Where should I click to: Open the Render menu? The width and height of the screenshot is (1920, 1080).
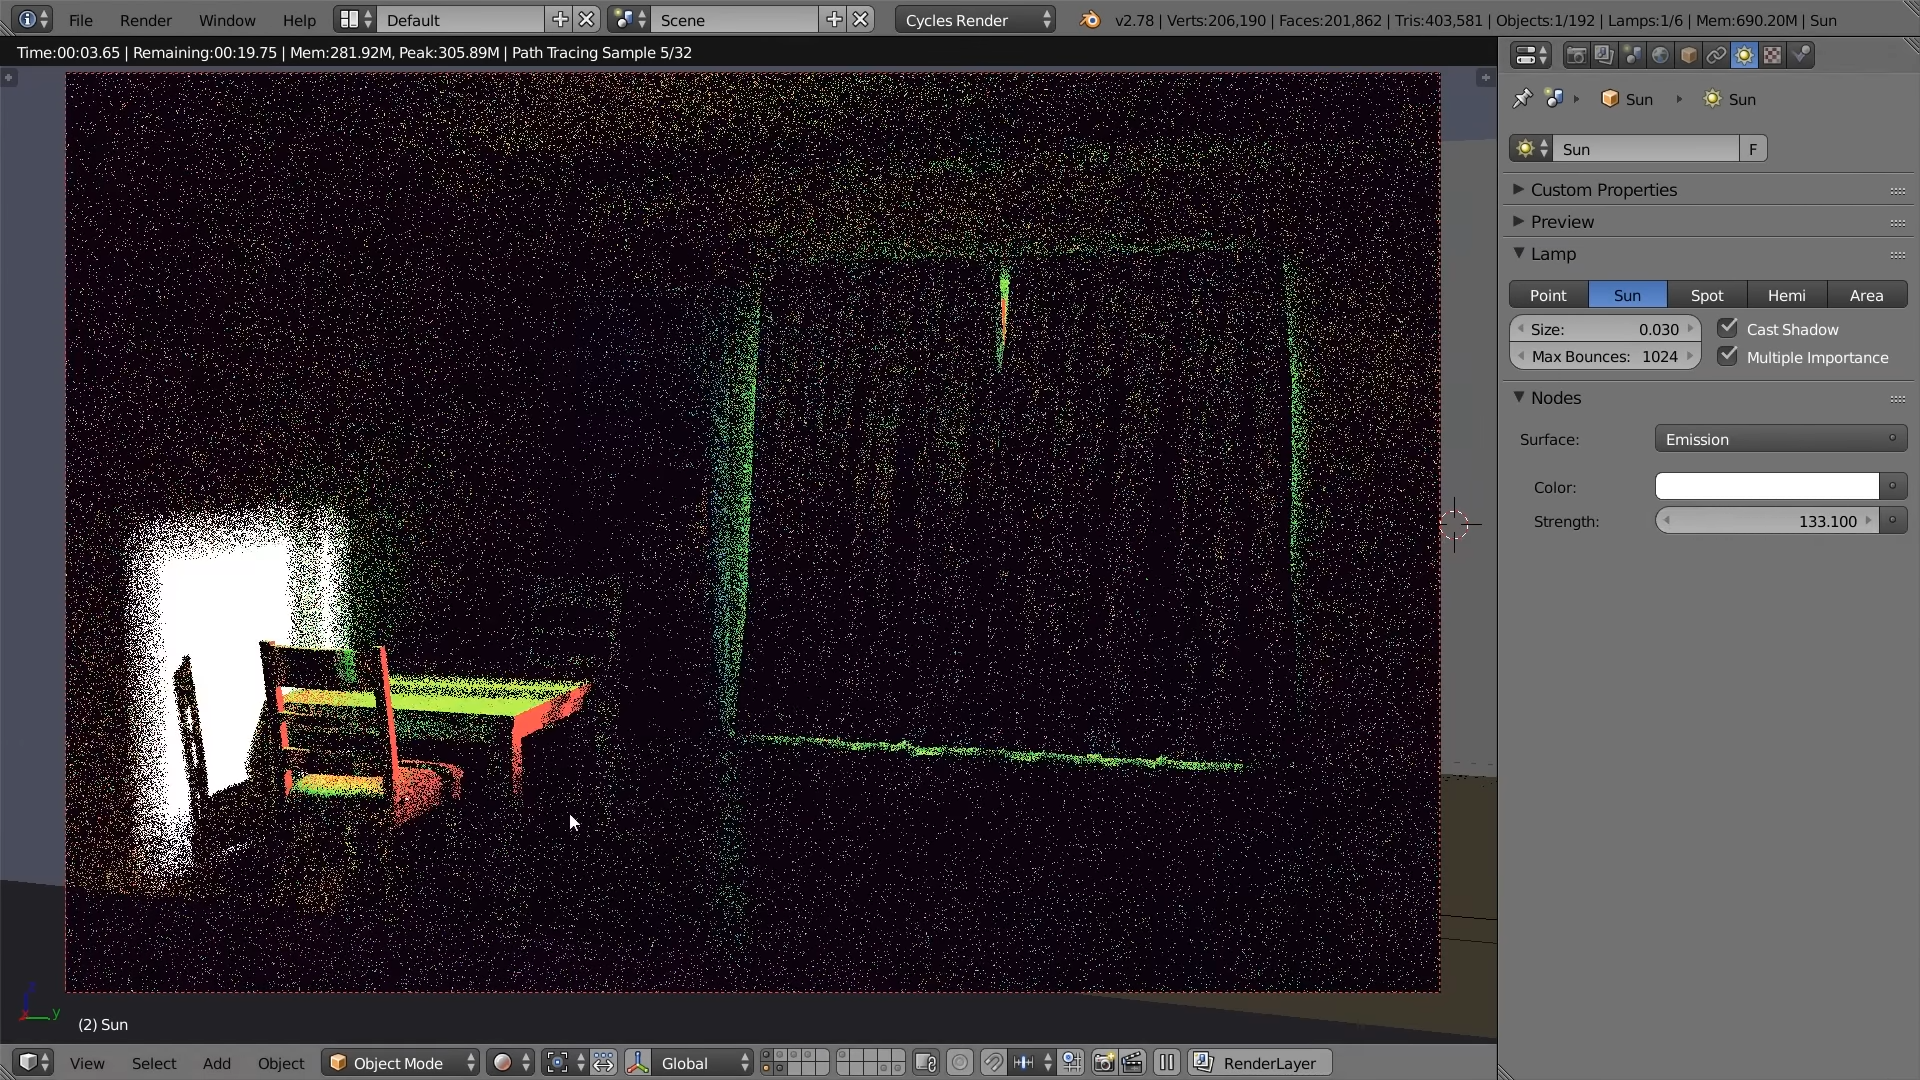[x=145, y=20]
